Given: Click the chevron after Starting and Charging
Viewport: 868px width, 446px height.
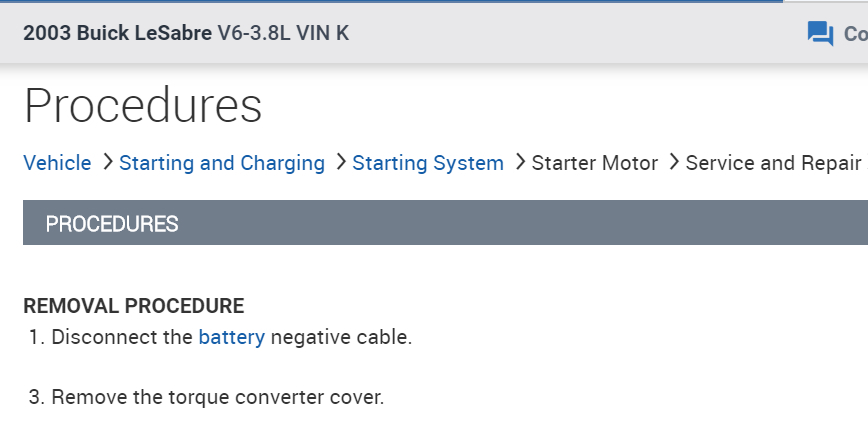Looking at the screenshot, I should coord(340,162).
